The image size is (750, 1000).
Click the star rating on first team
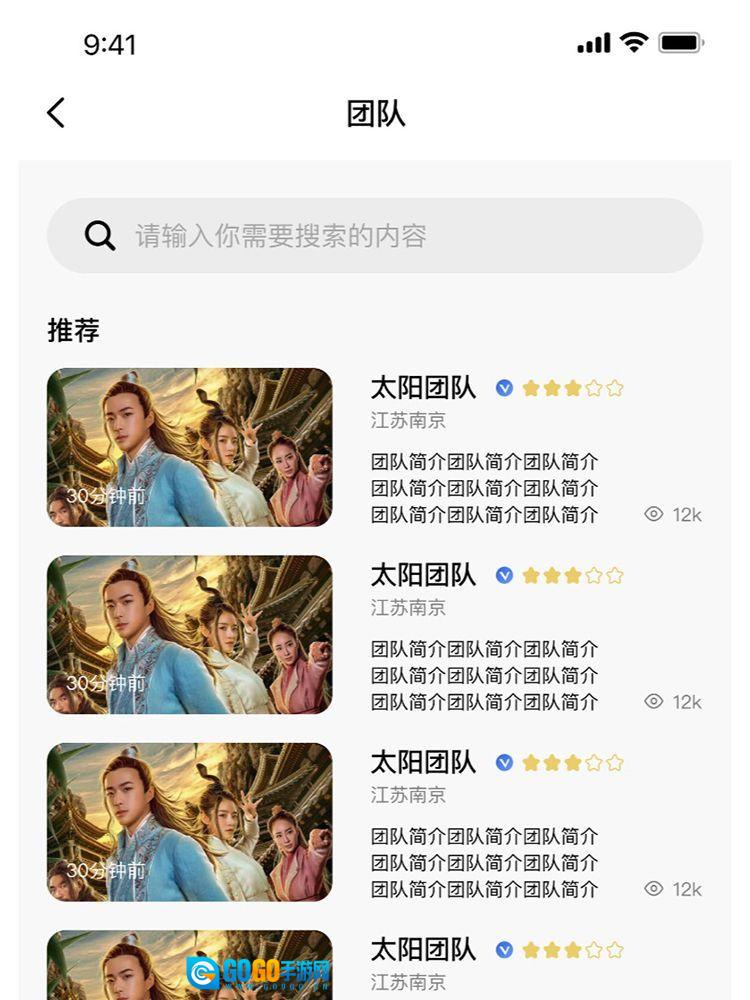(x=573, y=388)
